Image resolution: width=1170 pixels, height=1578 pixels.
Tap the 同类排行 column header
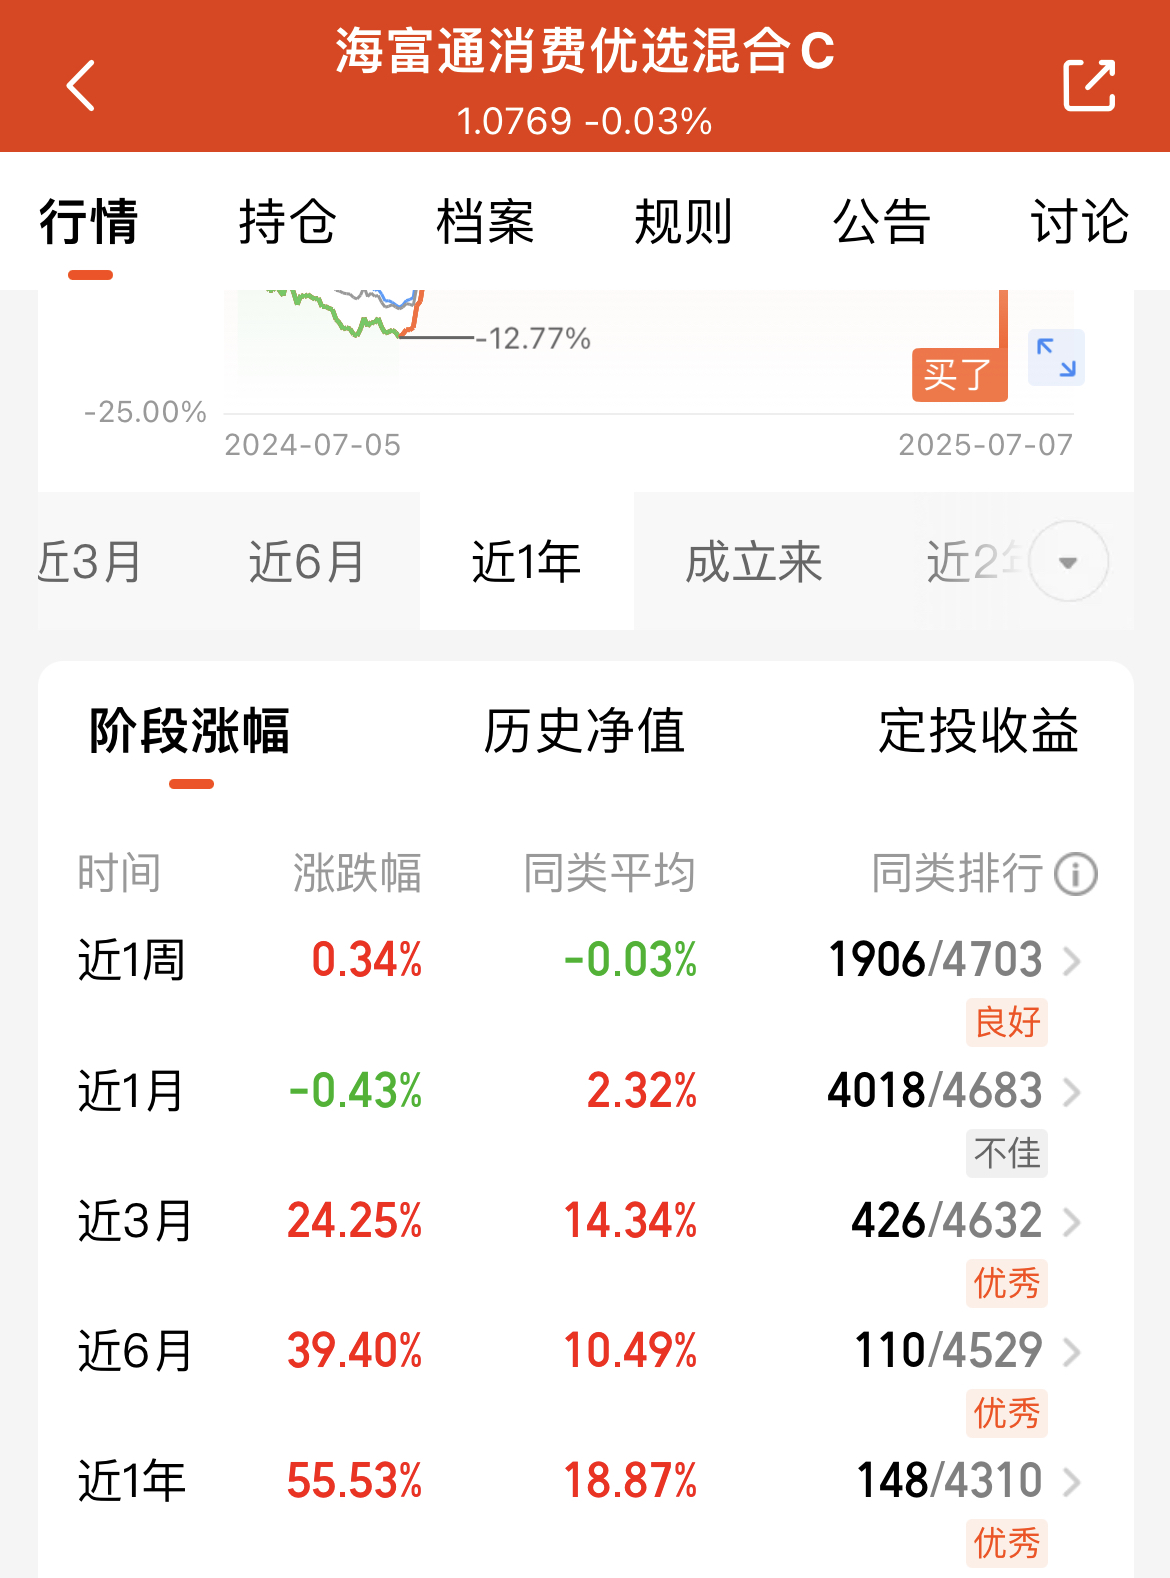pyautogui.click(x=957, y=873)
